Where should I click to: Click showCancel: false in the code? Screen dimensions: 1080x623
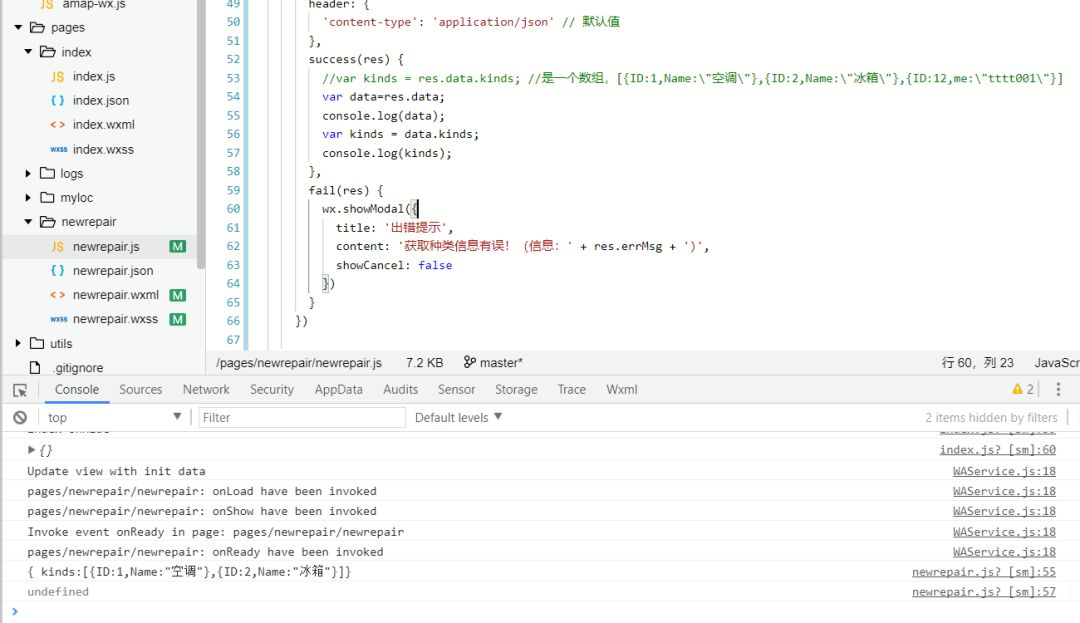pos(394,265)
